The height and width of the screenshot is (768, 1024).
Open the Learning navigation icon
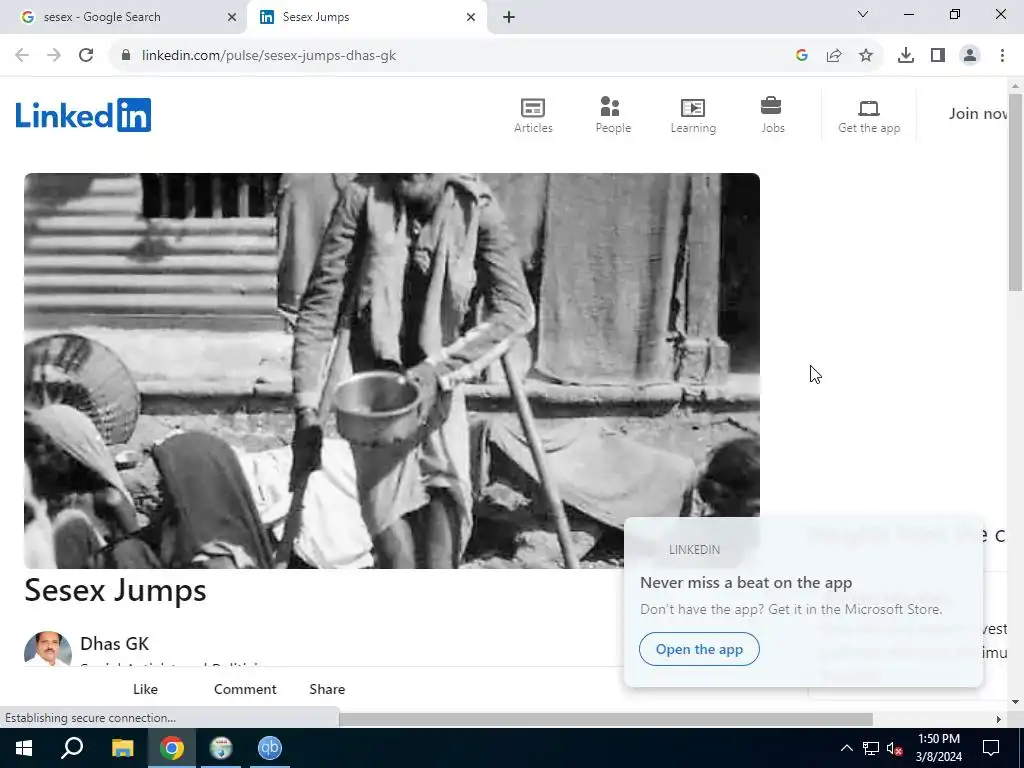pos(693,116)
